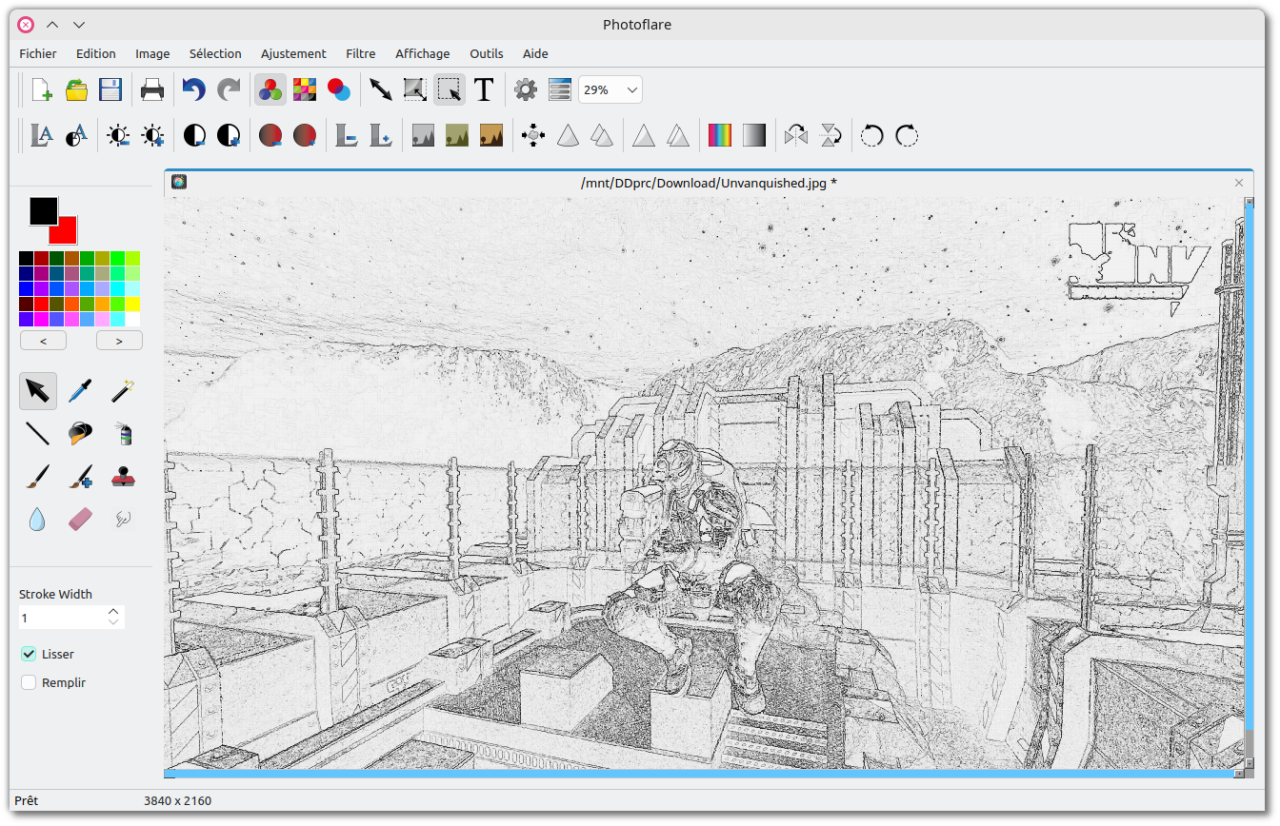Select the pink Eraser tool

pyautogui.click(x=80, y=519)
